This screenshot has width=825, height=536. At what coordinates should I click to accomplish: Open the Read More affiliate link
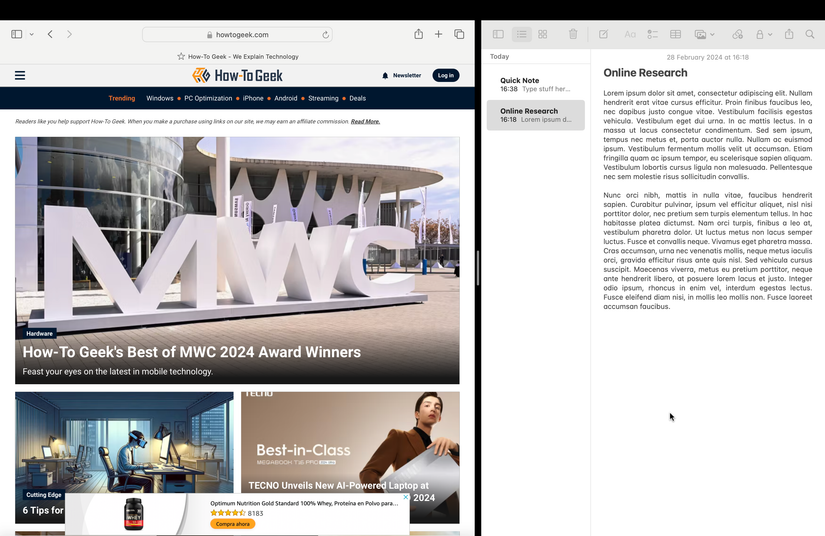point(365,122)
